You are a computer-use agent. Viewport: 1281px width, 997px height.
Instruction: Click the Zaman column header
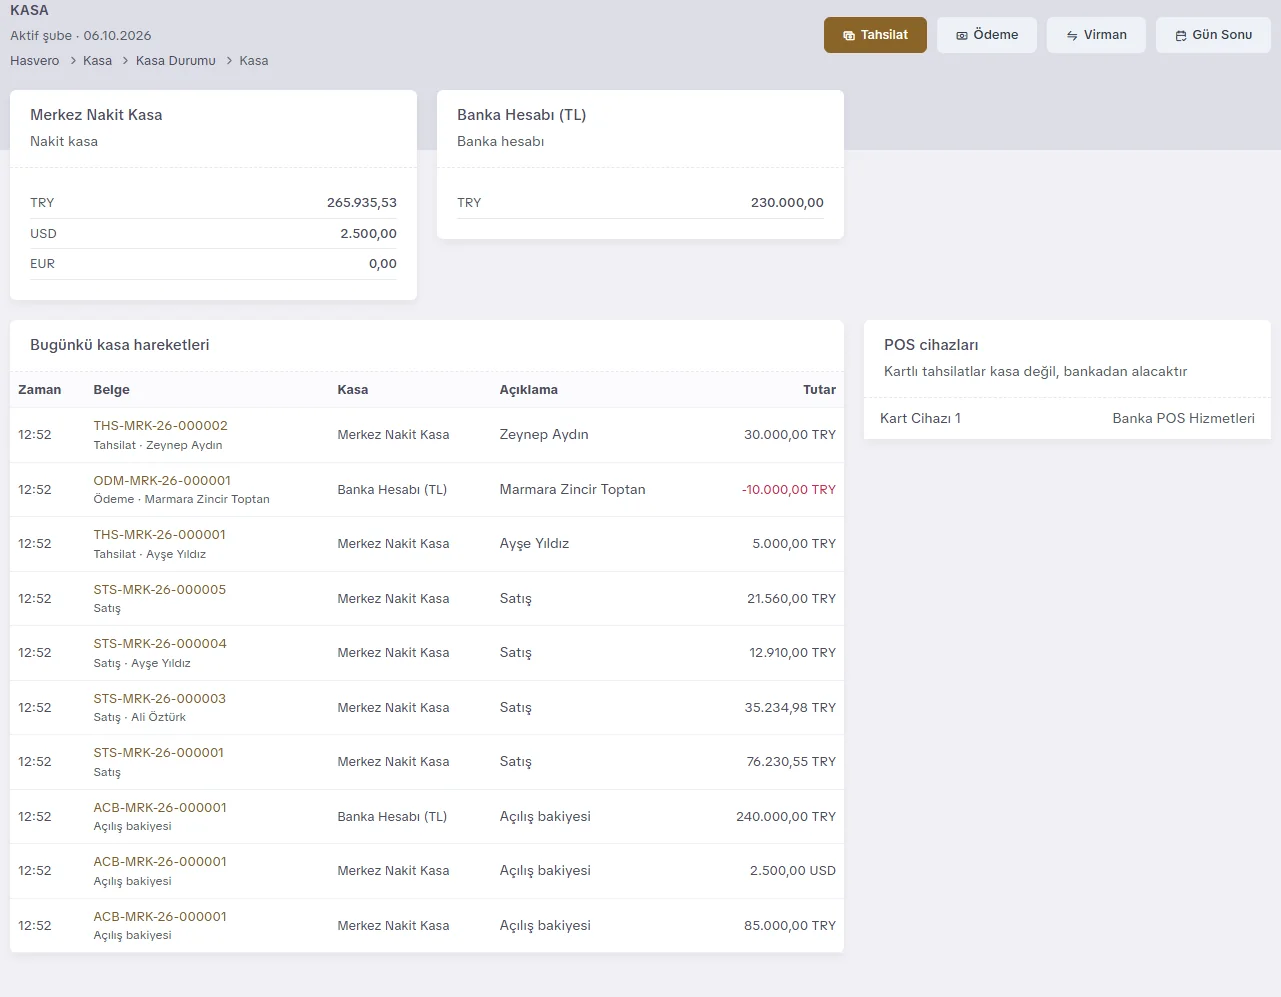pos(40,390)
